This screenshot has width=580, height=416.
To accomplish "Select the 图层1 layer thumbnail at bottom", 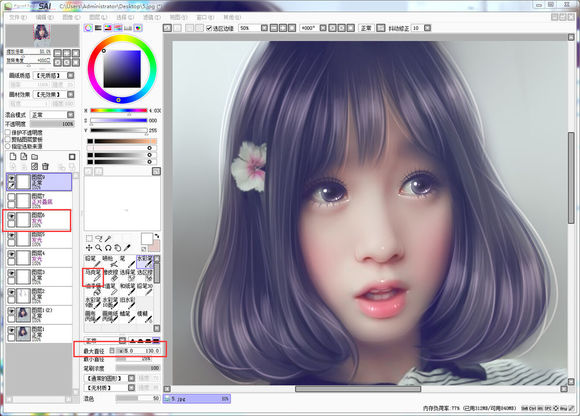I will tap(24, 334).
